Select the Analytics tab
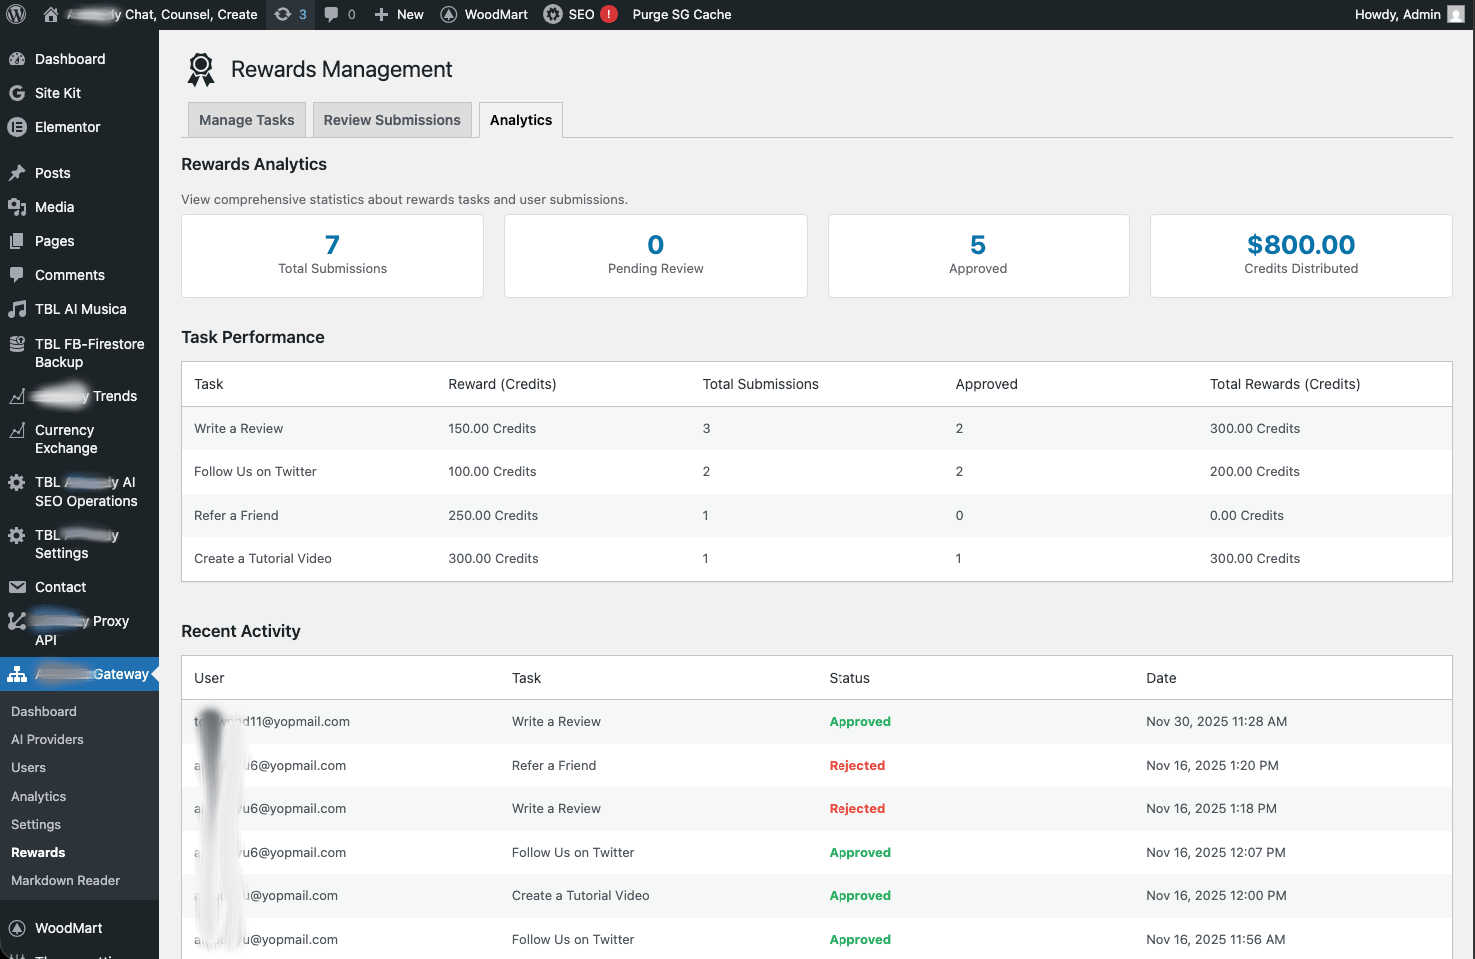The width and height of the screenshot is (1475, 959). 521,120
